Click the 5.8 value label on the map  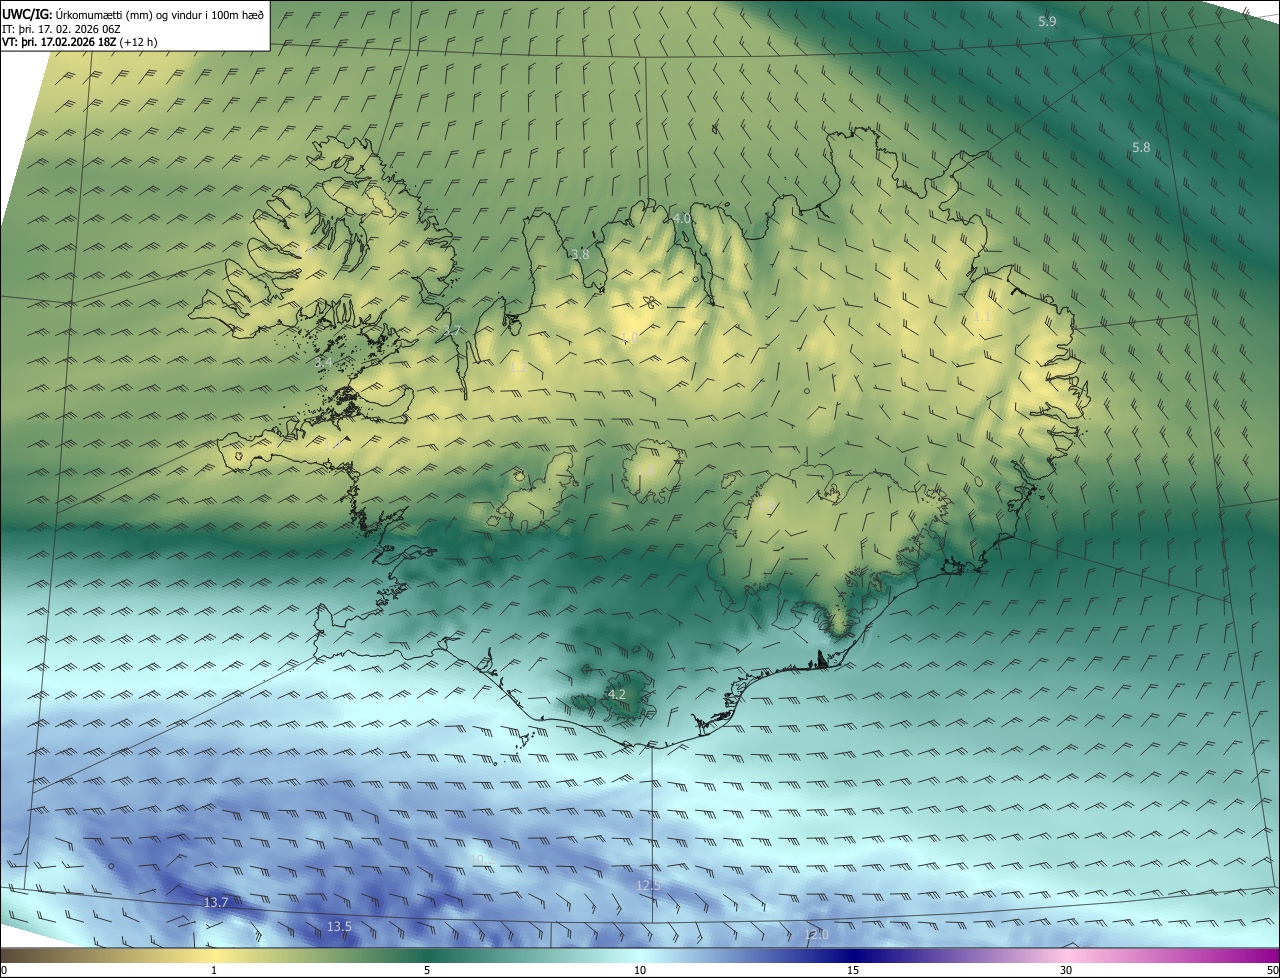pyautogui.click(x=1141, y=147)
